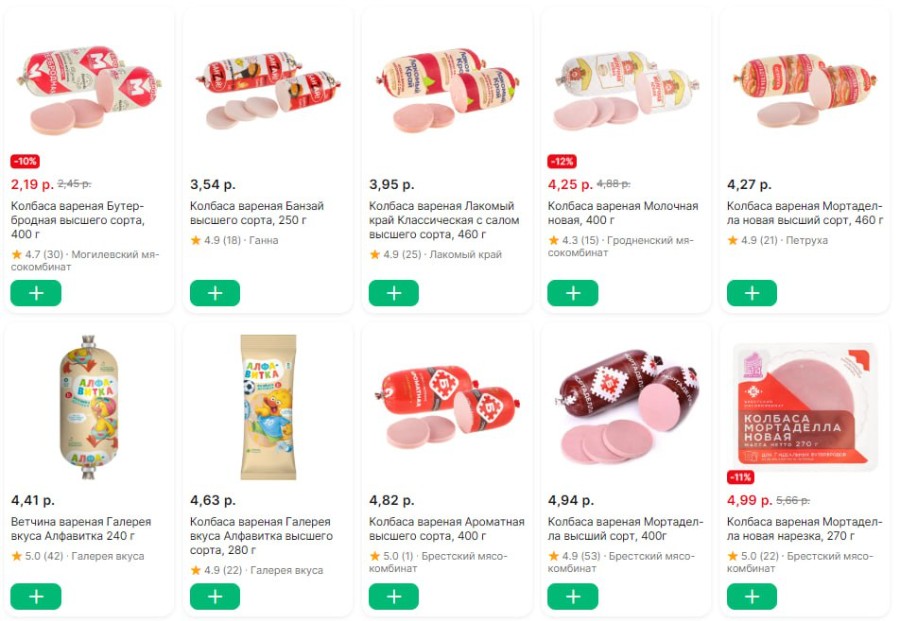
Task: View Мортаделла новая нарезка package image
Action: coord(804,406)
